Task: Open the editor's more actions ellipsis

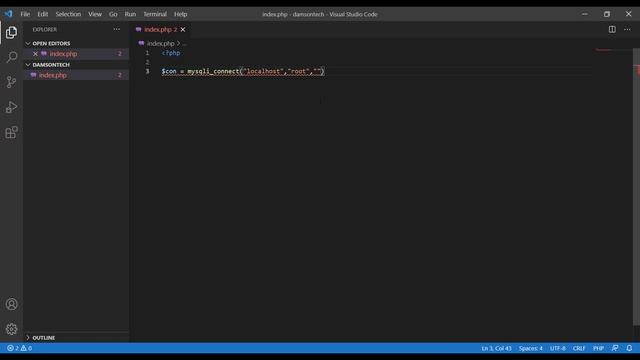Action: click(x=627, y=29)
